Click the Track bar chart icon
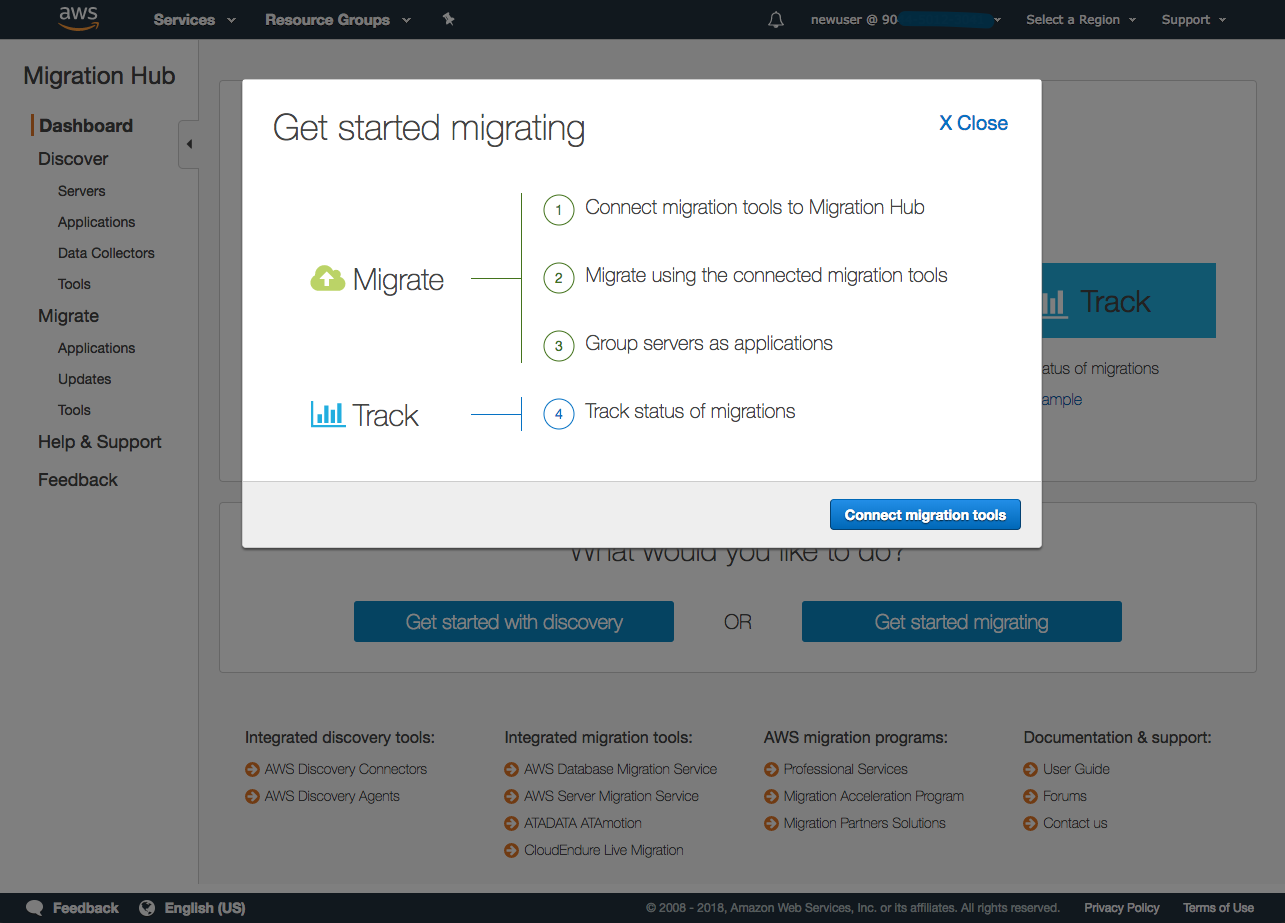The height and width of the screenshot is (923, 1285). click(327, 415)
